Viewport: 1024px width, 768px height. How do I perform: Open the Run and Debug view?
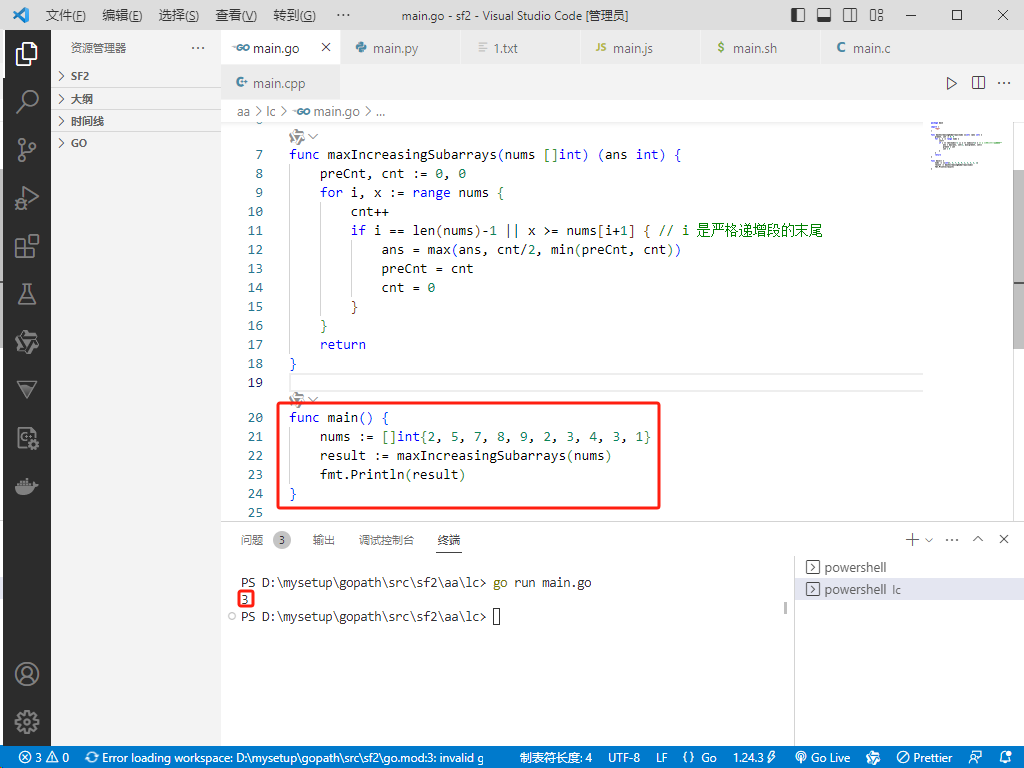point(26,198)
